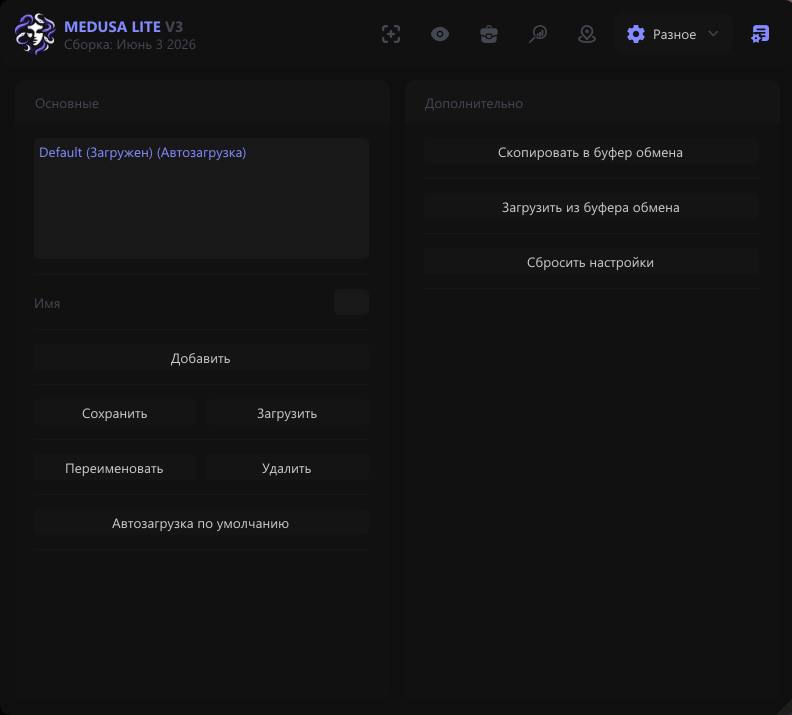Open the briefcase inventory tab icon
This screenshot has width=792, height=715.
pos(489,34)
